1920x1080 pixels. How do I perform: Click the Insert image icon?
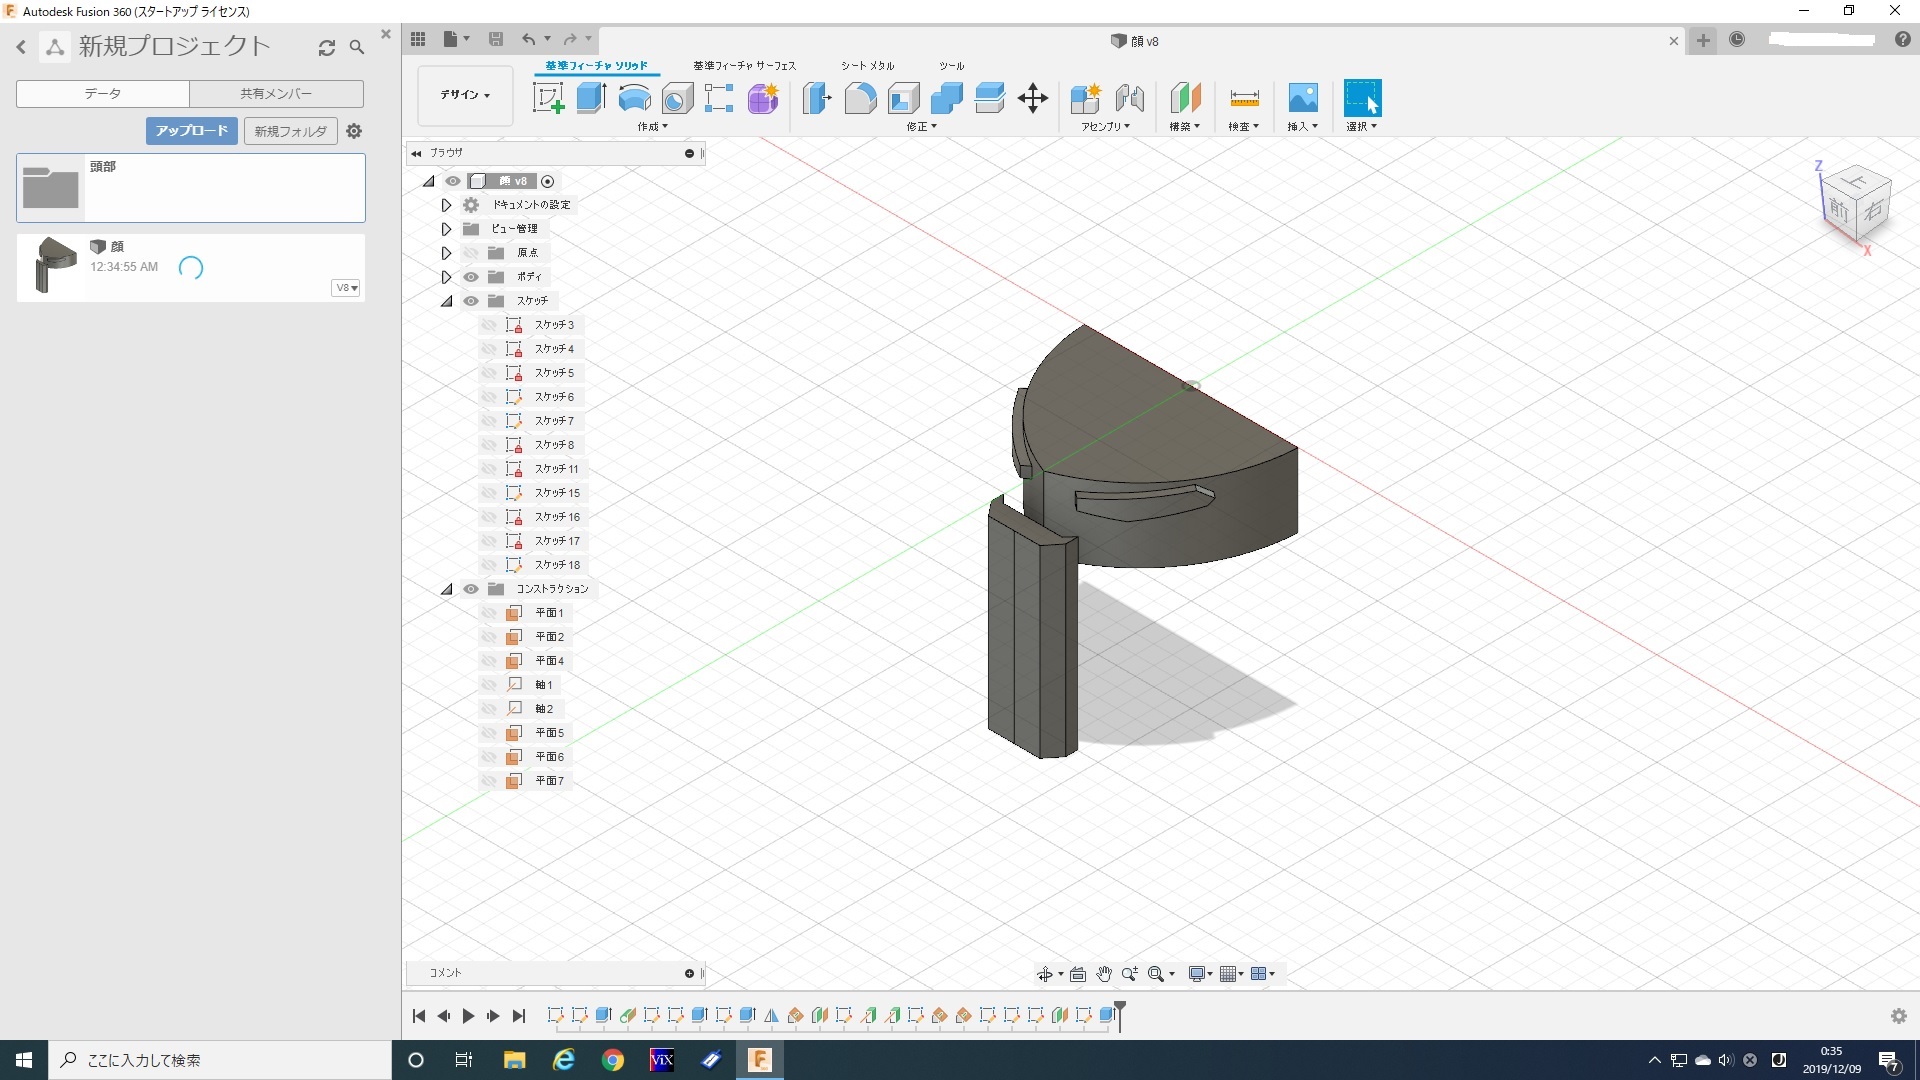pyautogui.click(x=1302, y=98)
